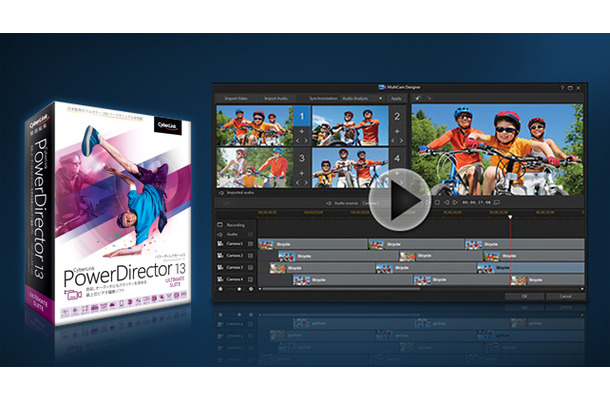Select the first Bicycle clip on Camera 1
610x400 pixels.
312,244
